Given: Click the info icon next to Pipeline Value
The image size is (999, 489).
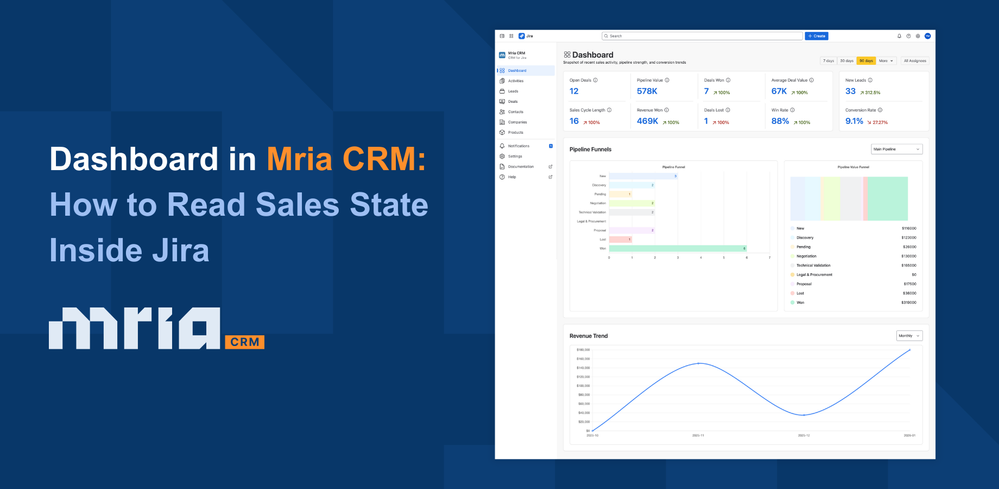Looking at the screenshot, I should pyautogui.click(x=667, y=80).
